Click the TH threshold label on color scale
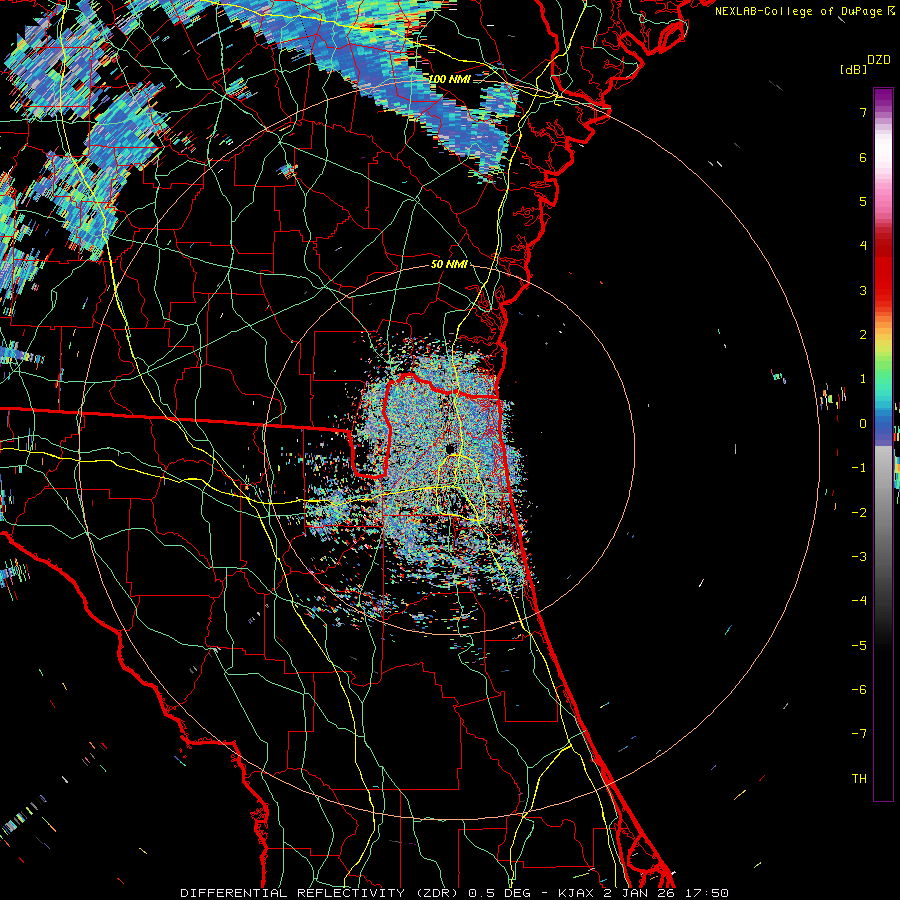900x900 pixels. pyautogui.click(x=859, y=779)
